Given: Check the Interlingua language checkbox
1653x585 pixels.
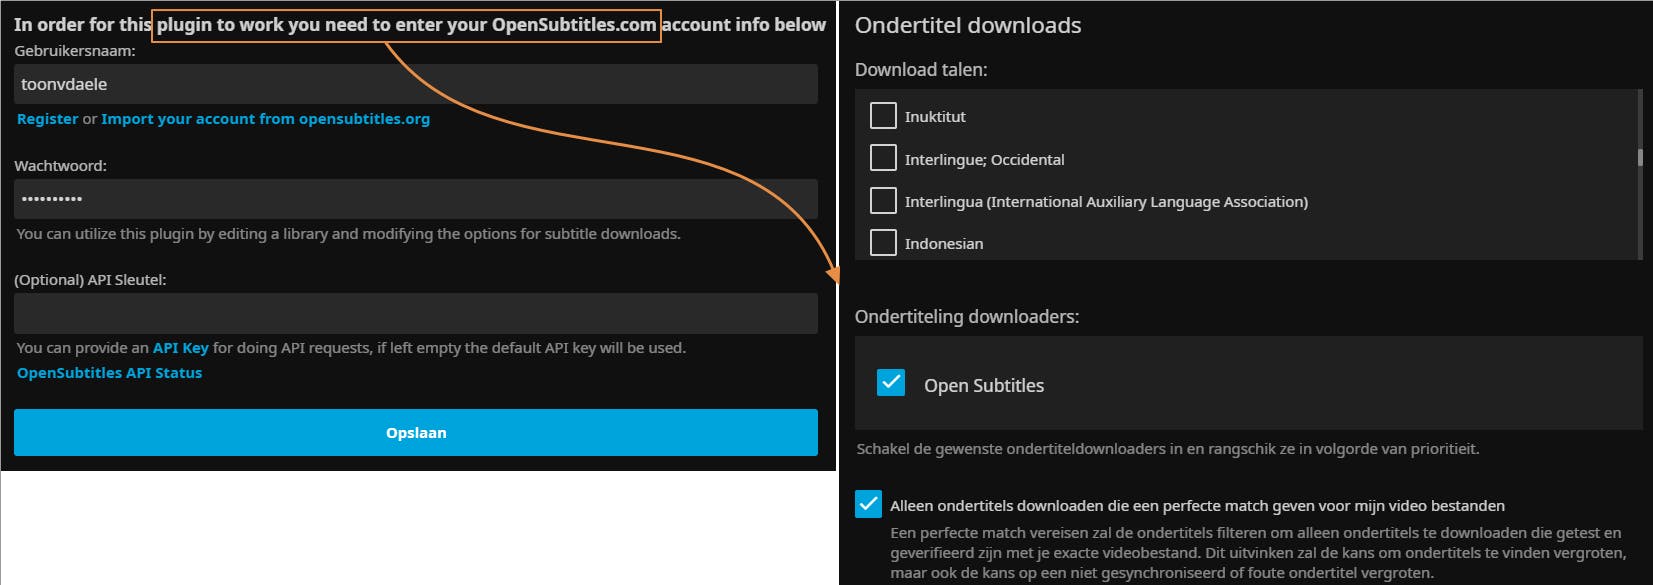Looking at the screenshot, I should (x=883, y=201).
